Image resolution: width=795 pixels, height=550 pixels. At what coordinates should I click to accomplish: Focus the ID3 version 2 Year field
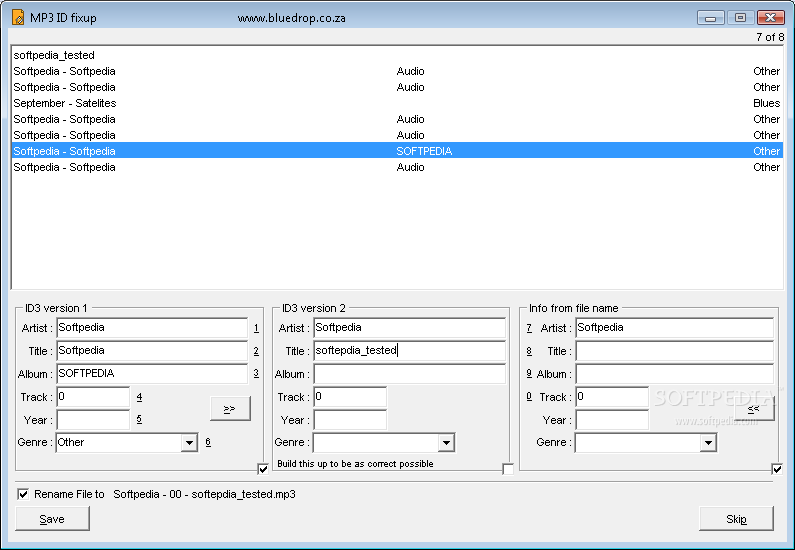point(350,420)
